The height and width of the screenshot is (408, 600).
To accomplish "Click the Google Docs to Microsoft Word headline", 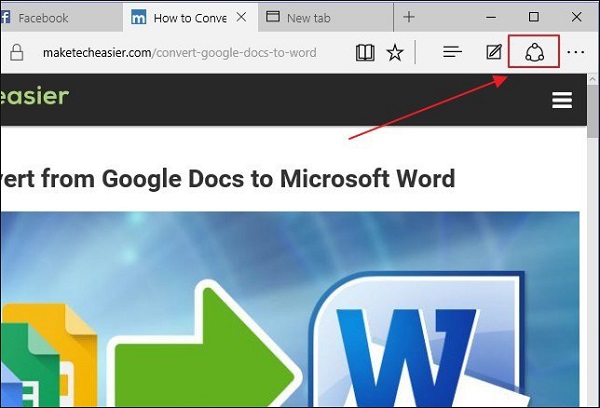I will [228, 179].
